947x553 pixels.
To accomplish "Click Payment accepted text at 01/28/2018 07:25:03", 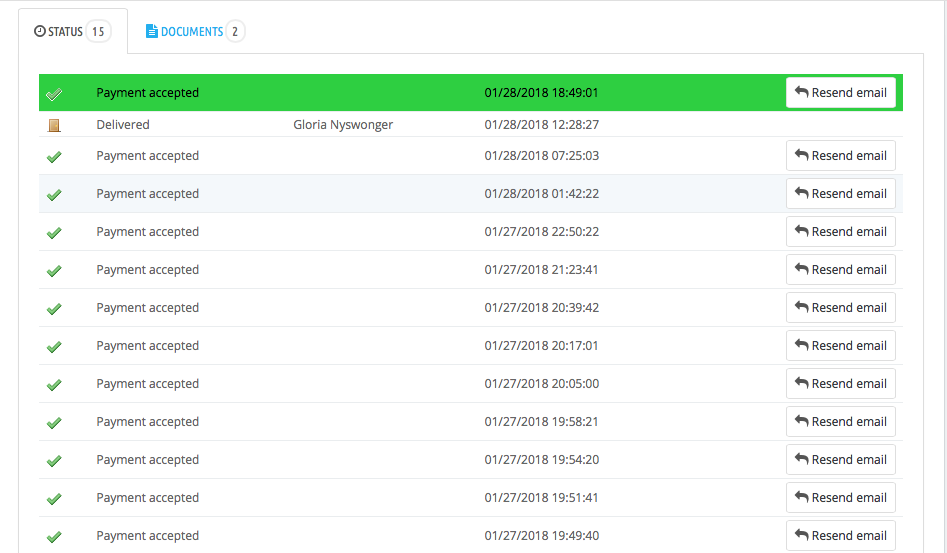I will (148, 156).
